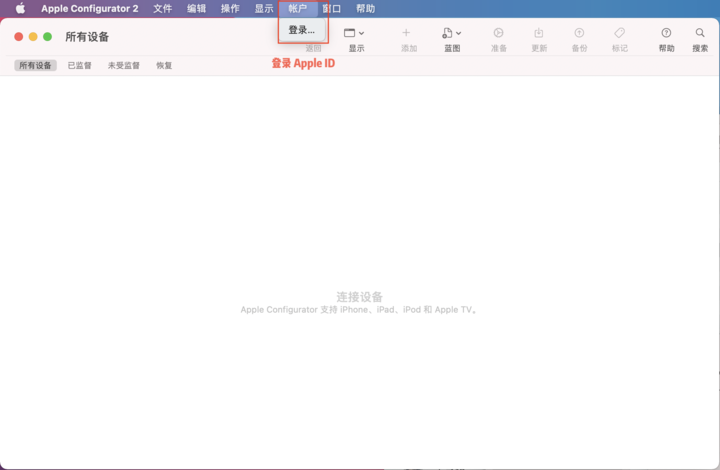Open the 窗口 menu
The image size is (720, 470).
332,8
